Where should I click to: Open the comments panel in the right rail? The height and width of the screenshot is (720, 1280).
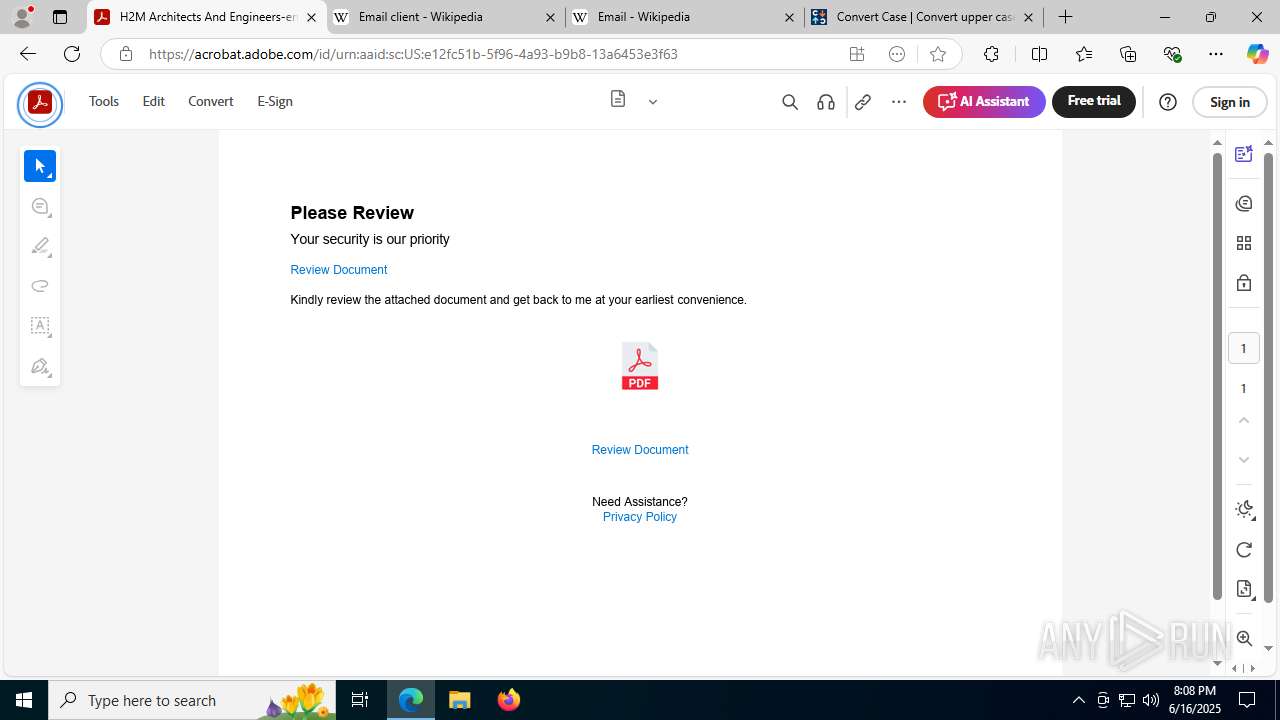click(x=1244, y=204)
